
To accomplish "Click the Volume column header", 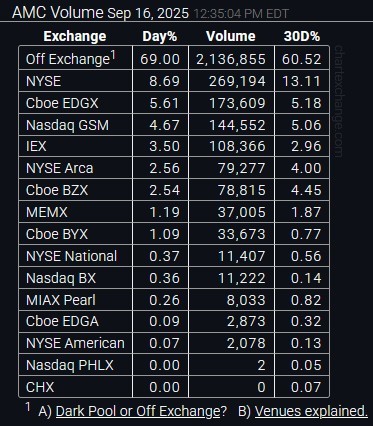I will [231, 36].
